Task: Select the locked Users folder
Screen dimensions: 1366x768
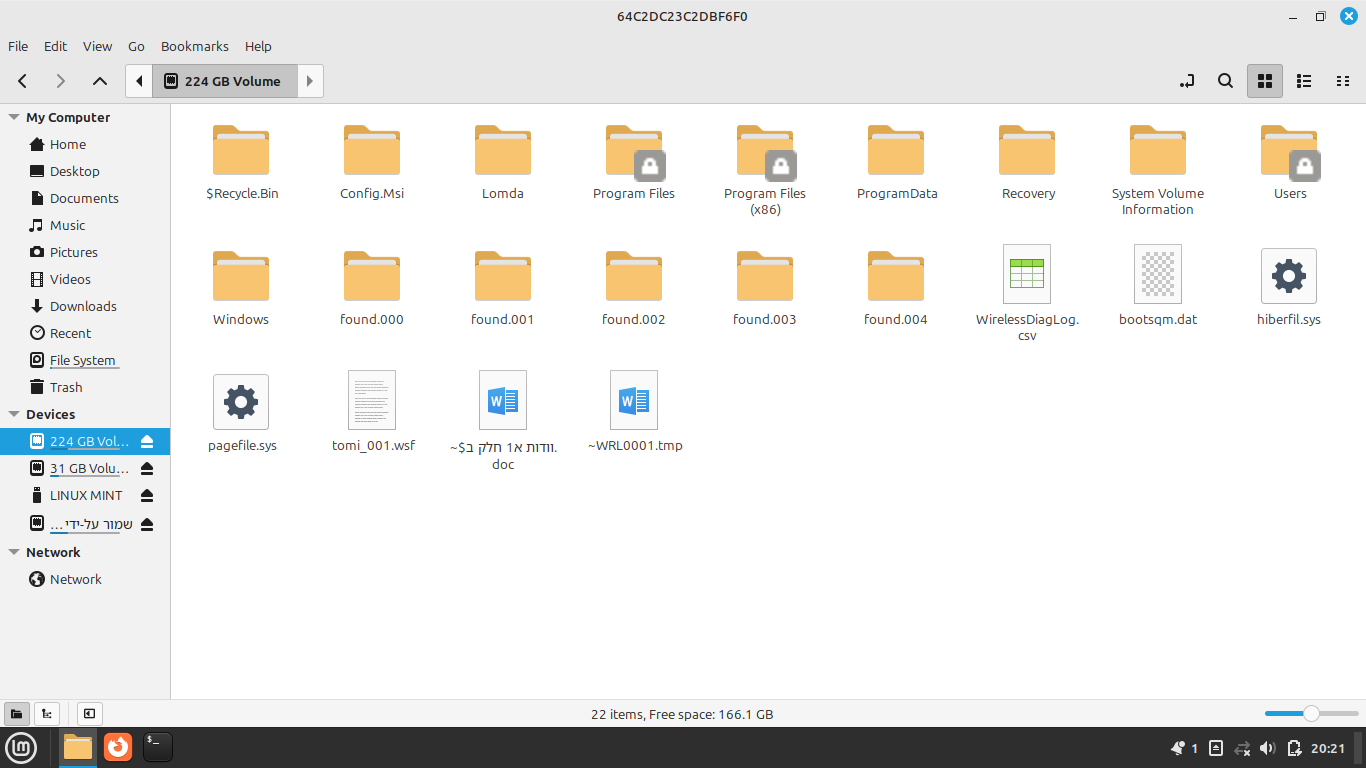Action: (1290, 162)
